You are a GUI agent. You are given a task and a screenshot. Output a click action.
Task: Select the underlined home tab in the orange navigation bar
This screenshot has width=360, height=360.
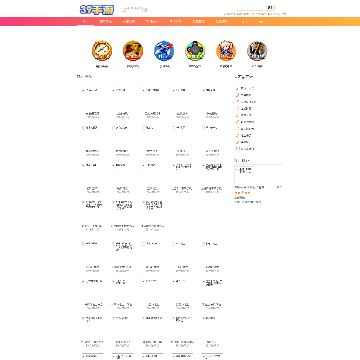tap(85, 22)
